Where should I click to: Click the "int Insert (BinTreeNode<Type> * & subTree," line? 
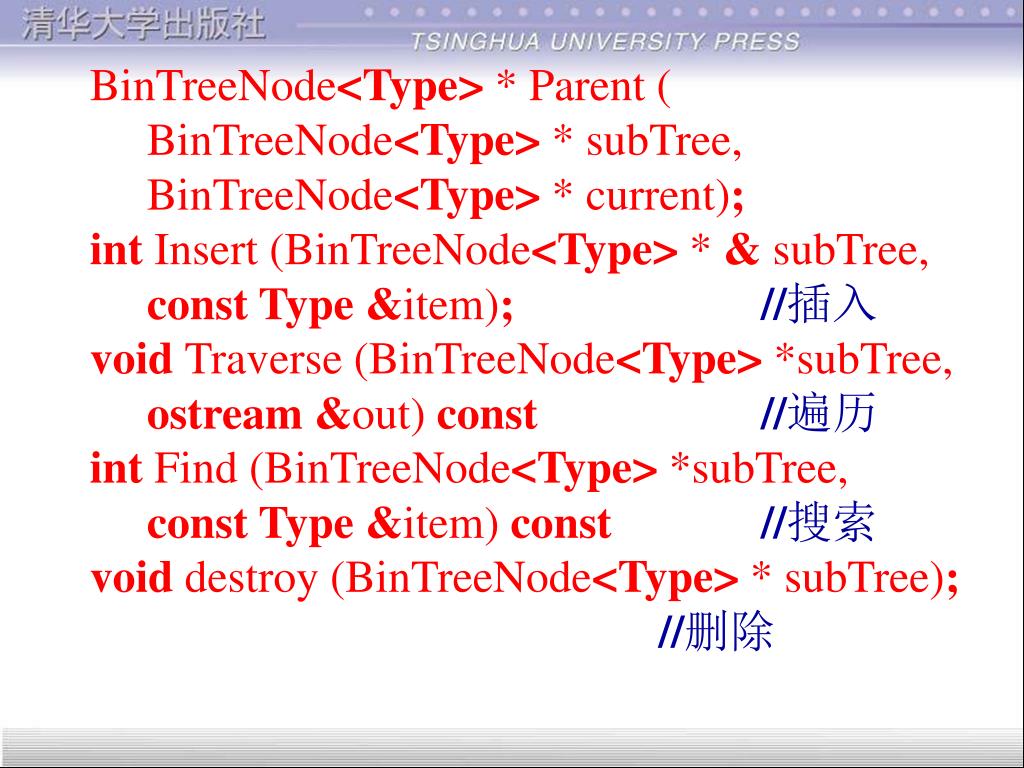(509, 251)
